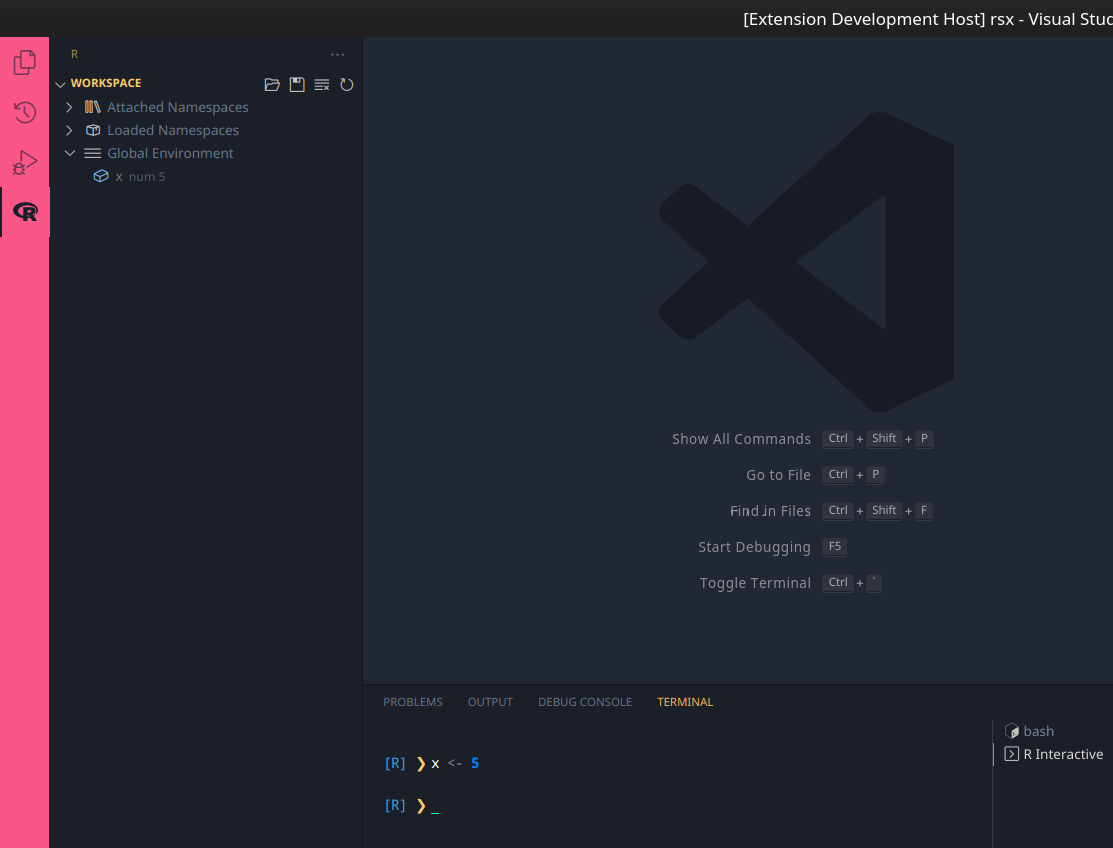This screenshot has width=1113, height=848.
Task: Click the Attached Namespaces label
Action: (x=177, y=107)
